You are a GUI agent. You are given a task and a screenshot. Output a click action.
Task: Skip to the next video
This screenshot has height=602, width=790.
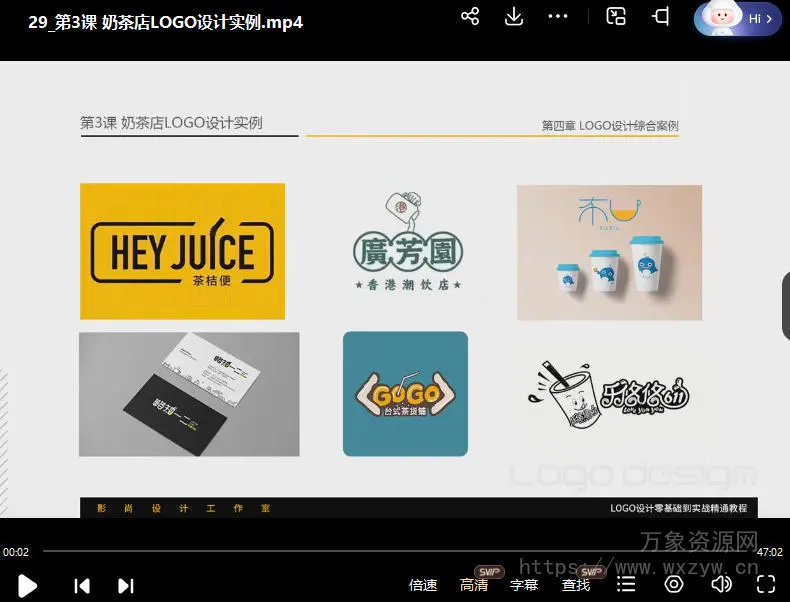125,585
